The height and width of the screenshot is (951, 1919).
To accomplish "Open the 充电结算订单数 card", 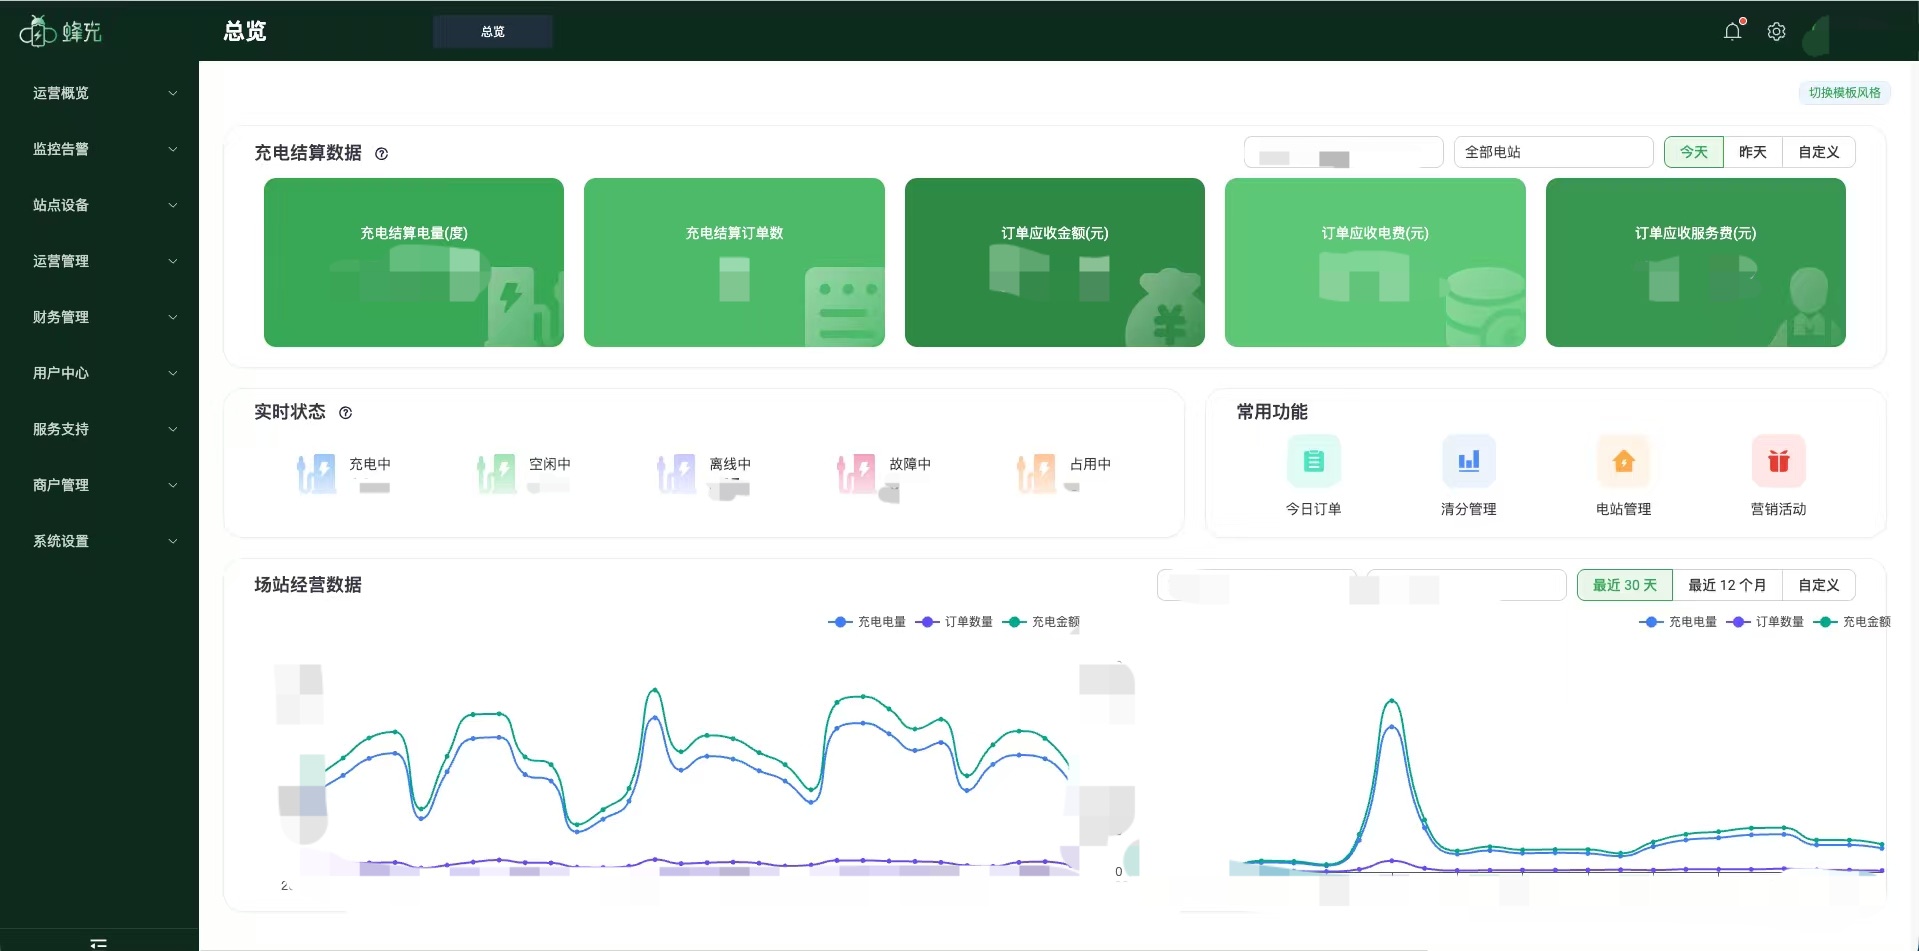I will [x=734, y=262].
